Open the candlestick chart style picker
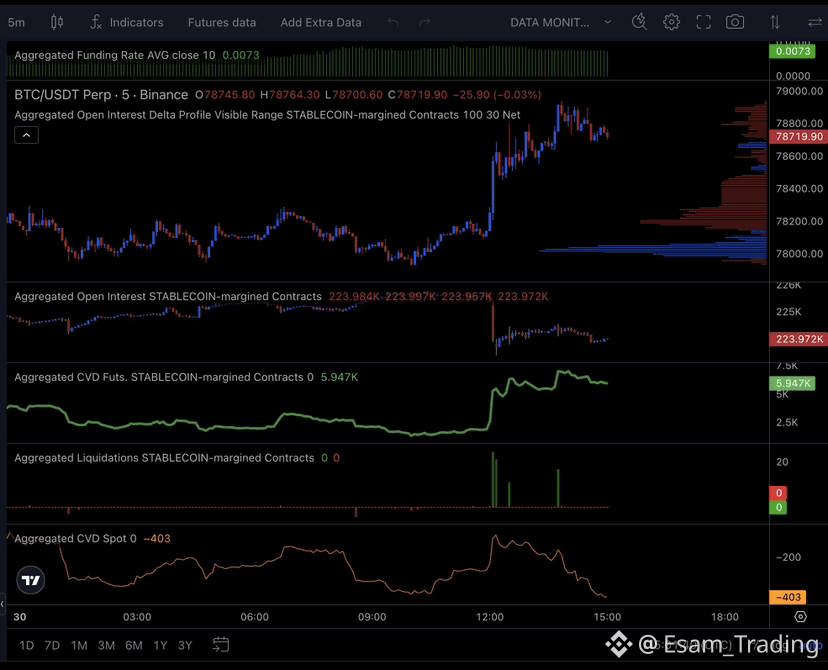 point(57,22)
